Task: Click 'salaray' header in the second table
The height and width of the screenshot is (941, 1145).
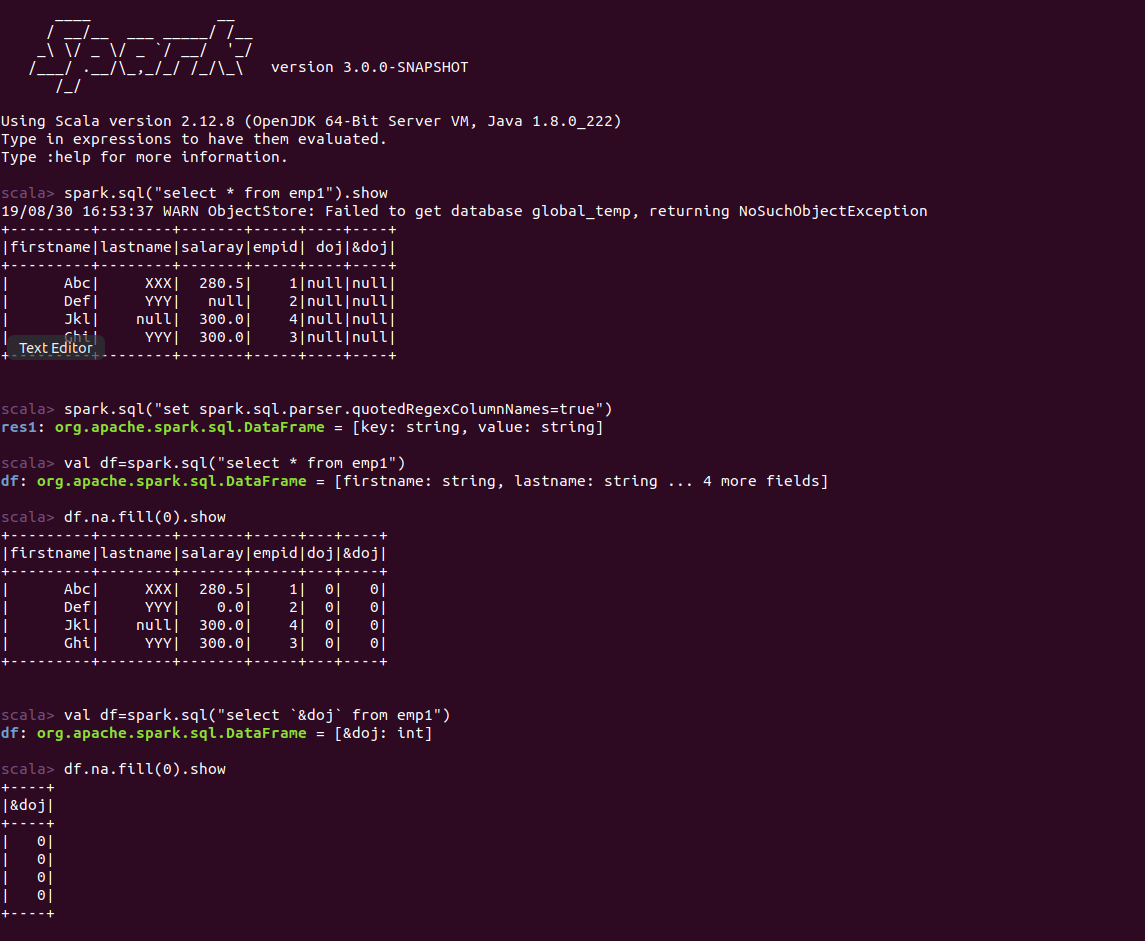Action: tap(212, 553)
